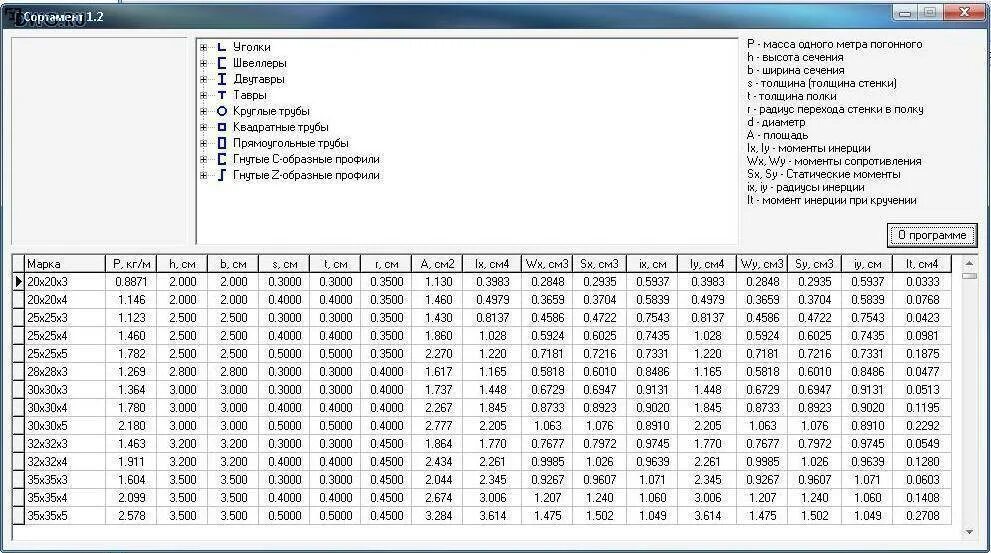
Task: Click the Швеллеры channel profile icon
Action: pyautogui.click(x=222, y=63)
